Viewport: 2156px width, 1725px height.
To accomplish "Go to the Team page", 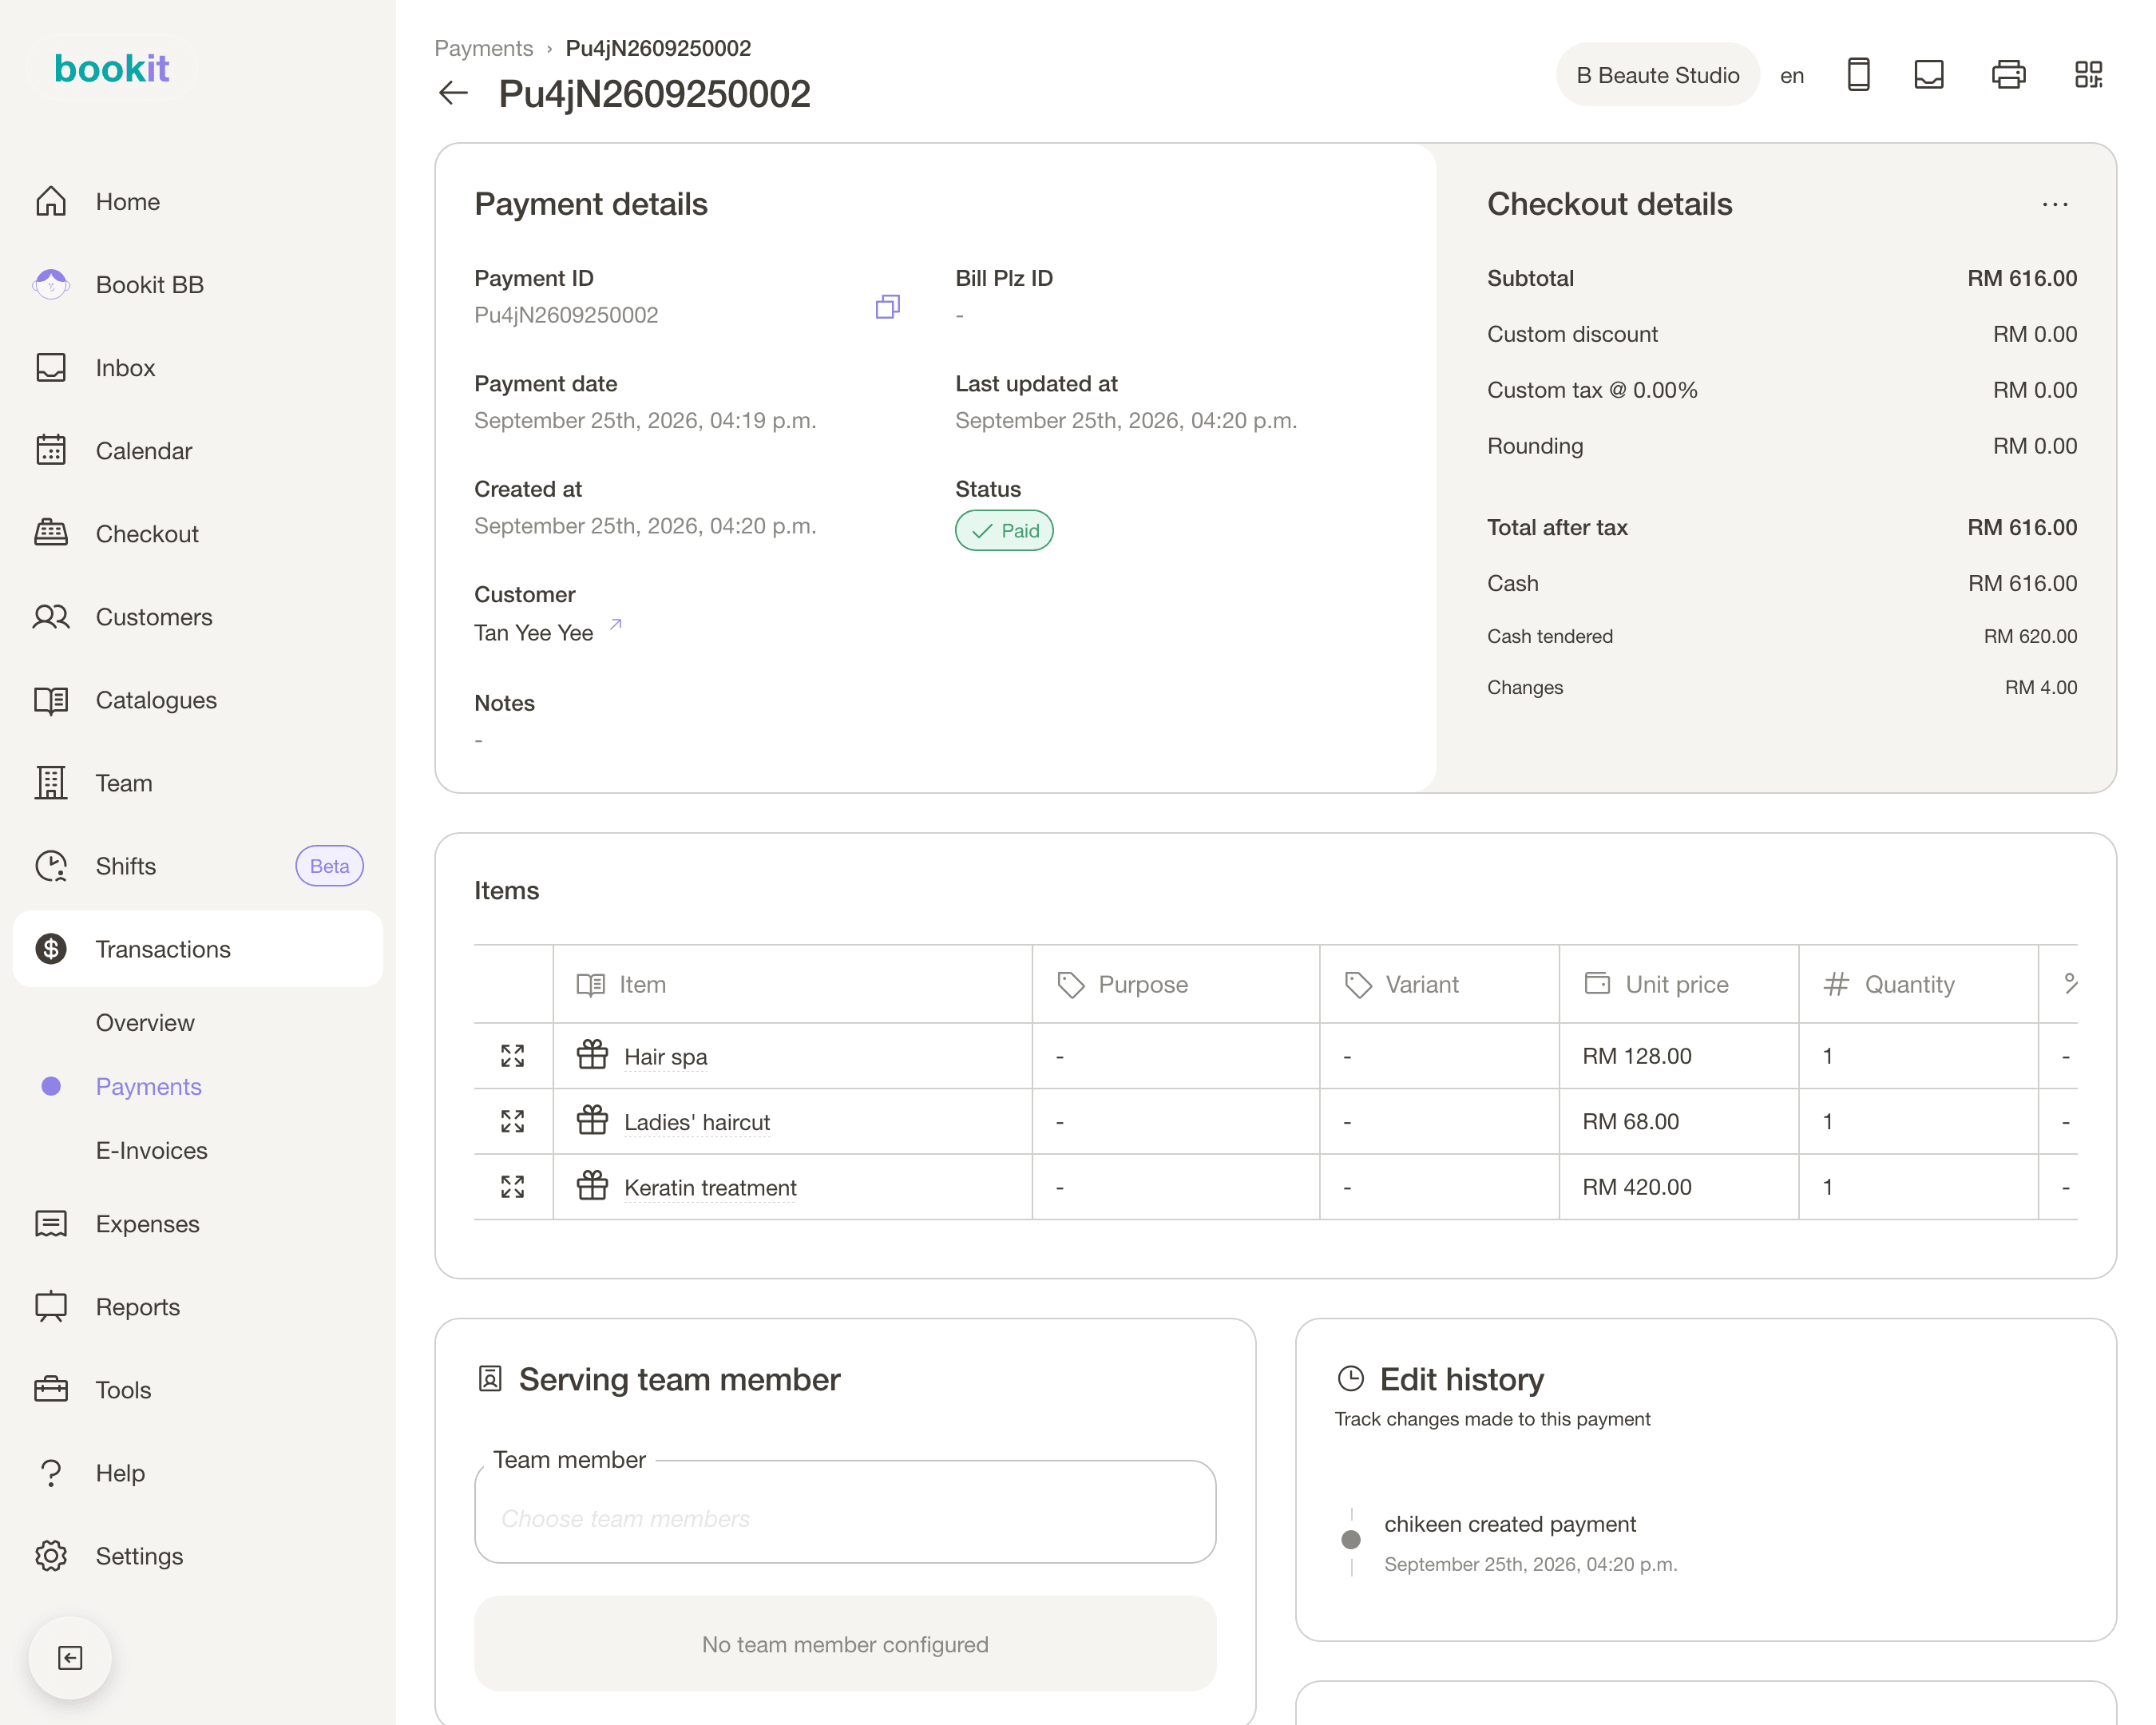I will pyautogui.click(x=198, y=783).
